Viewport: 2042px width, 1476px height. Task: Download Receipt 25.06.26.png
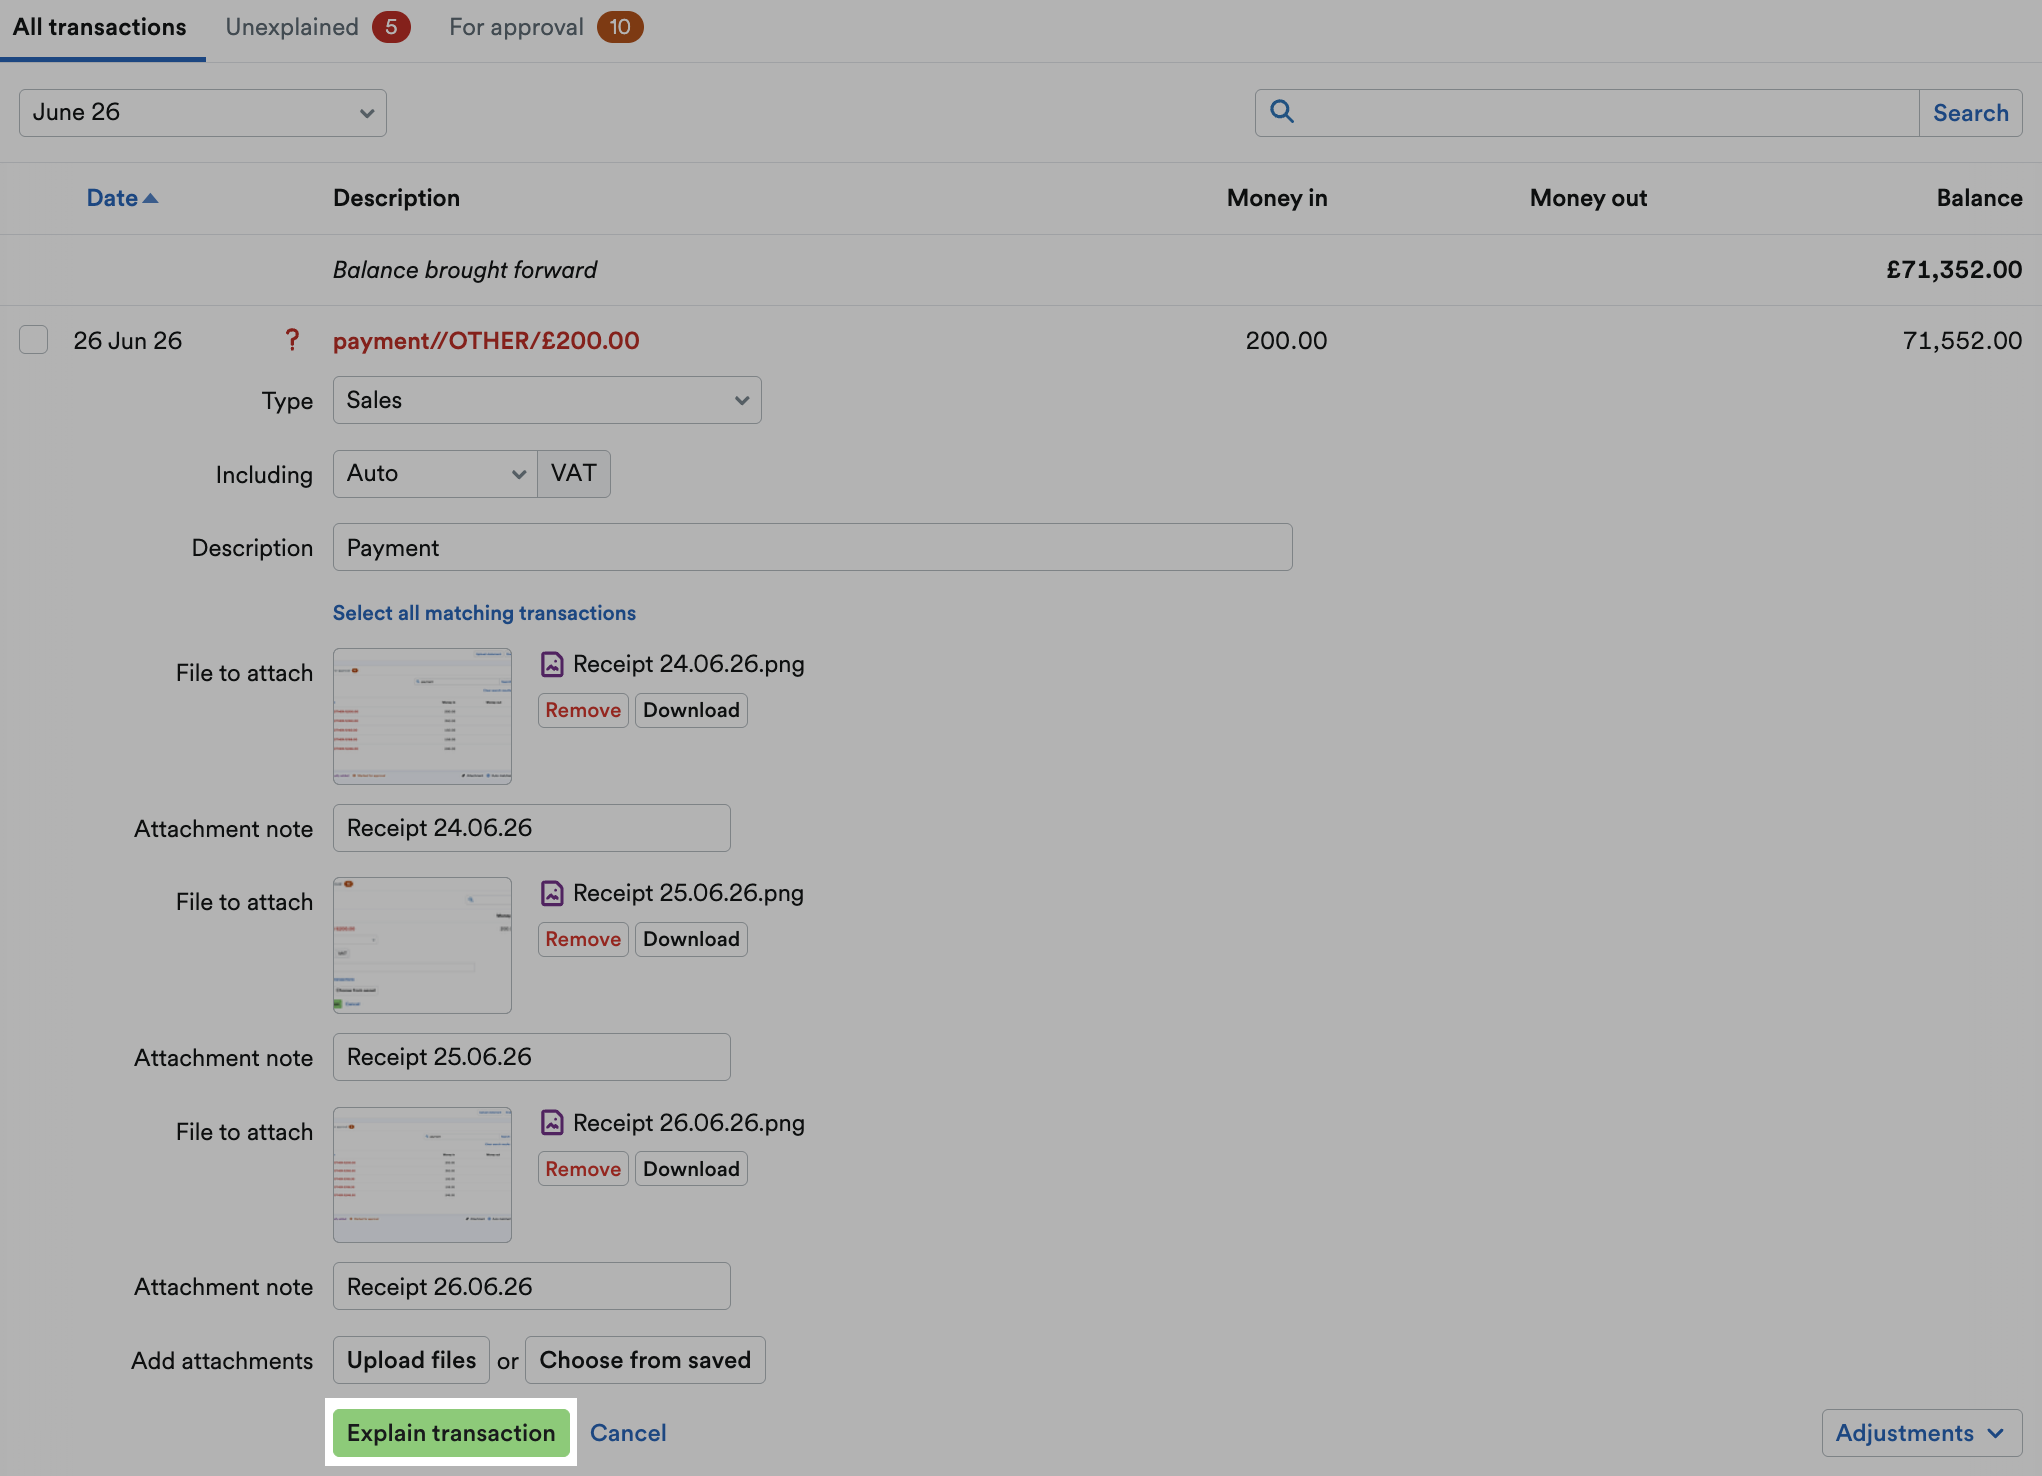coord(691,939)
